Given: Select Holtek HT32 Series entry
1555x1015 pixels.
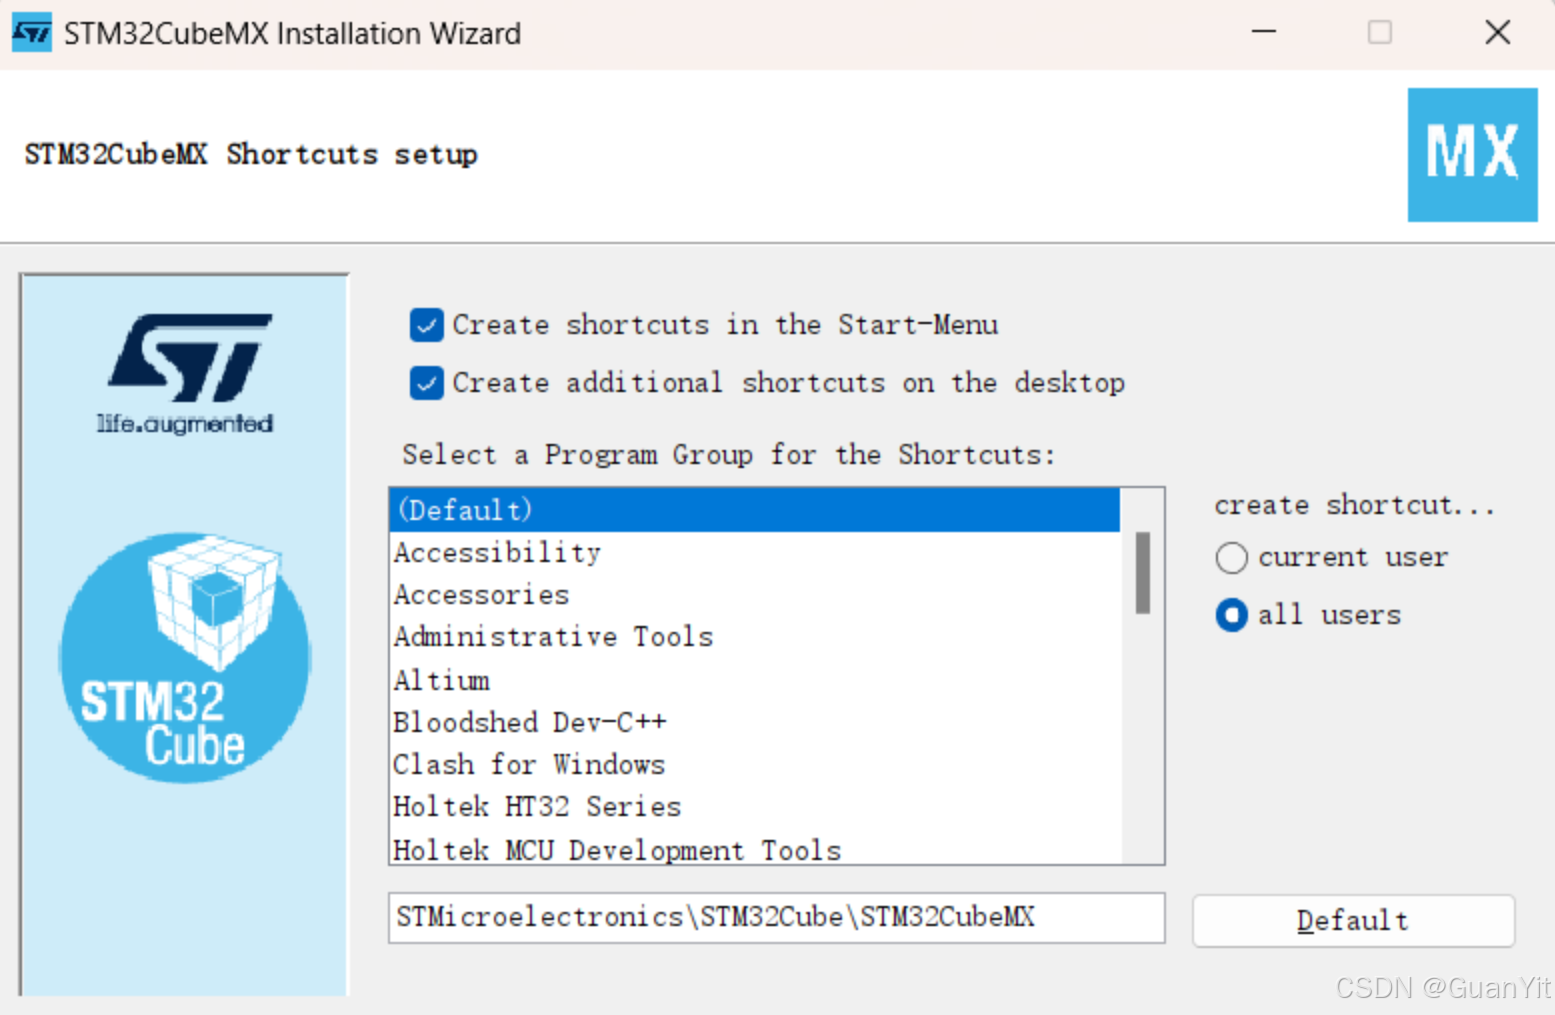Looking at the screenshot, I should (755, 806).
